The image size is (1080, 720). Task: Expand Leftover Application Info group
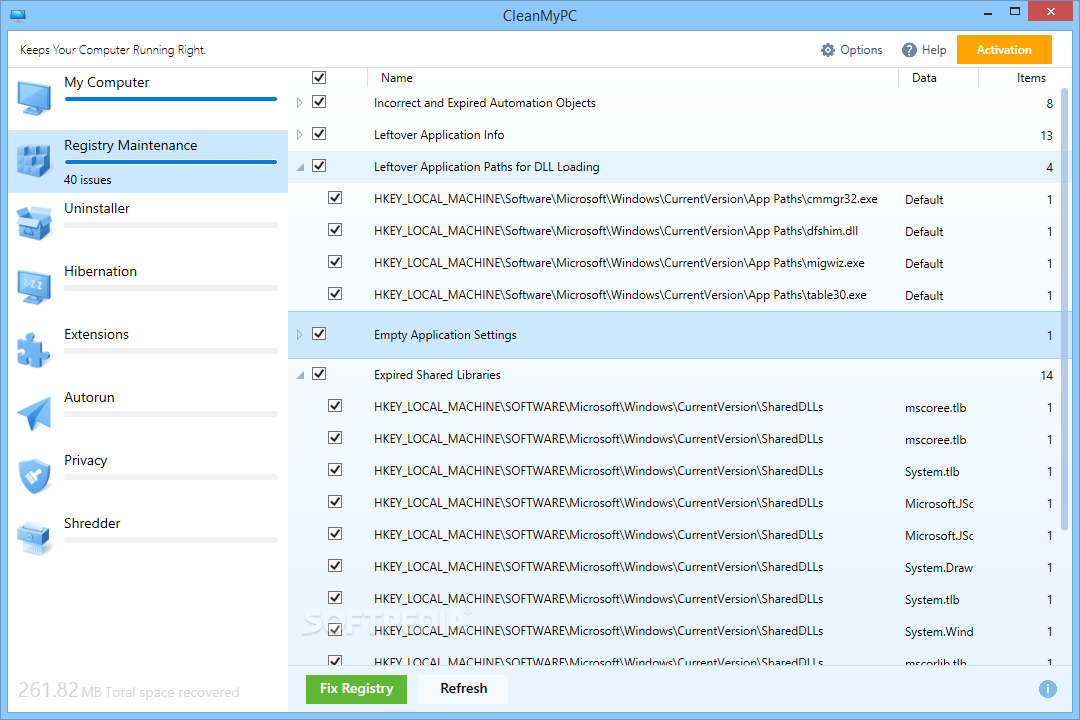(x=300, y=134)
